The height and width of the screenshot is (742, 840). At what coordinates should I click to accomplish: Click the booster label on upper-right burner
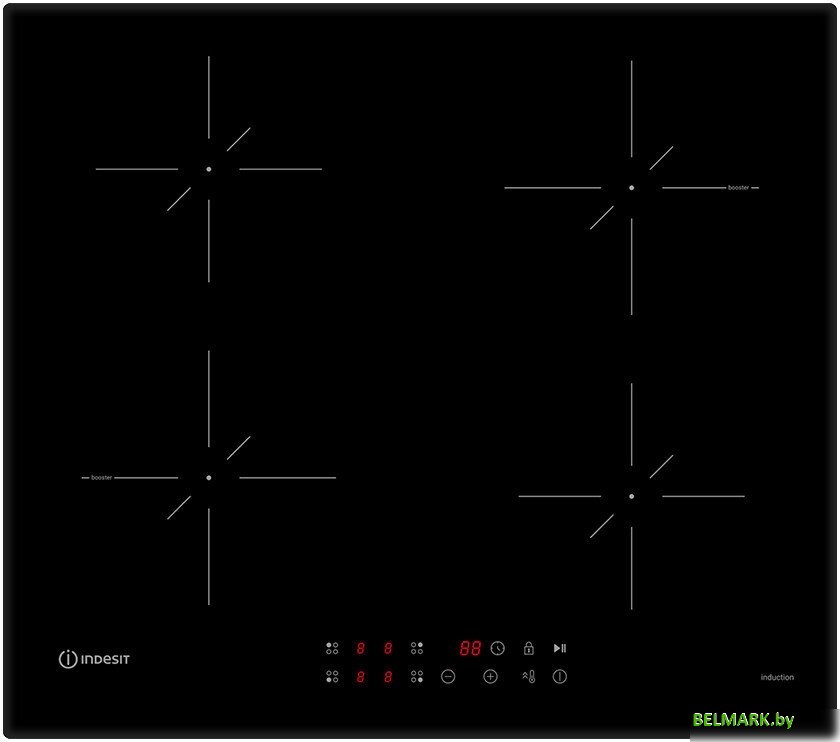(738, 188)
